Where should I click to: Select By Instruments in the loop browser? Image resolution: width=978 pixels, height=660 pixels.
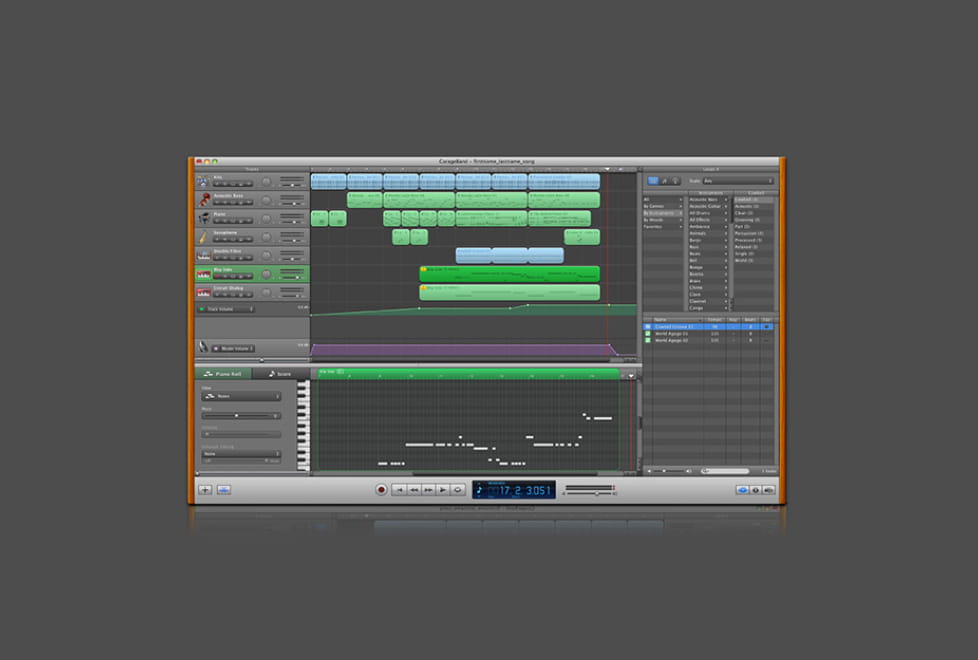coord(662,213)
